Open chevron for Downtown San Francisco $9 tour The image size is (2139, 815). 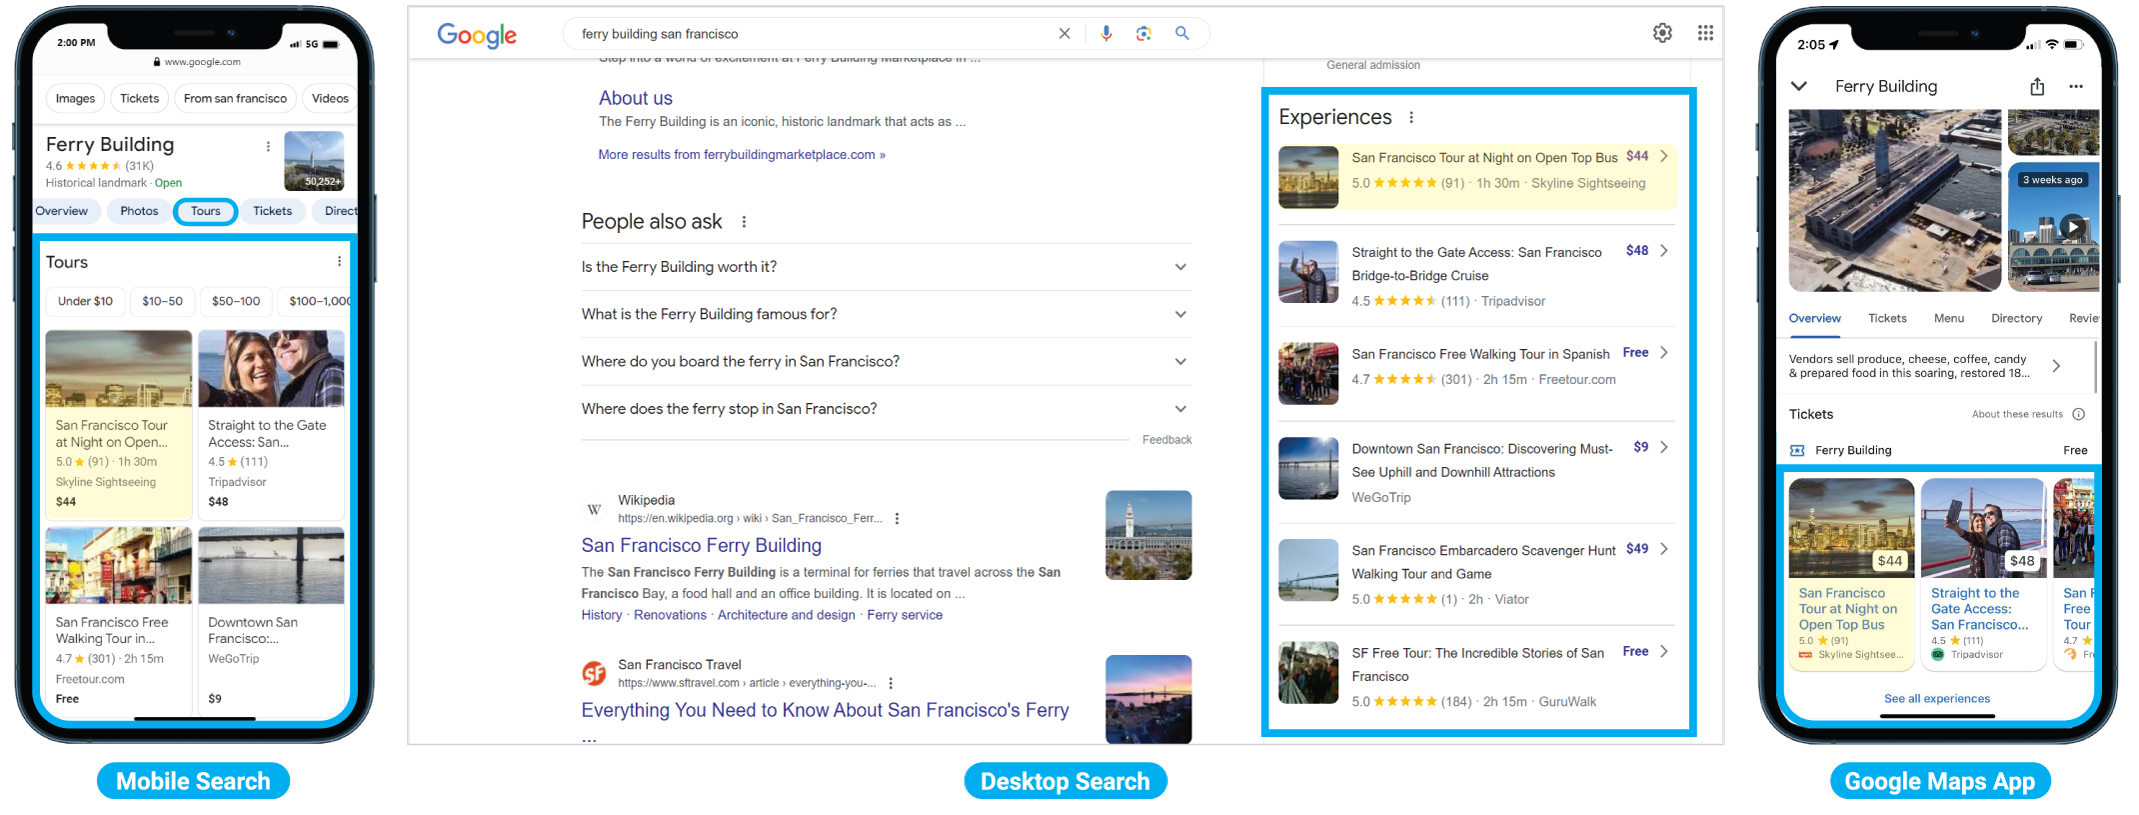[1664, 448]
